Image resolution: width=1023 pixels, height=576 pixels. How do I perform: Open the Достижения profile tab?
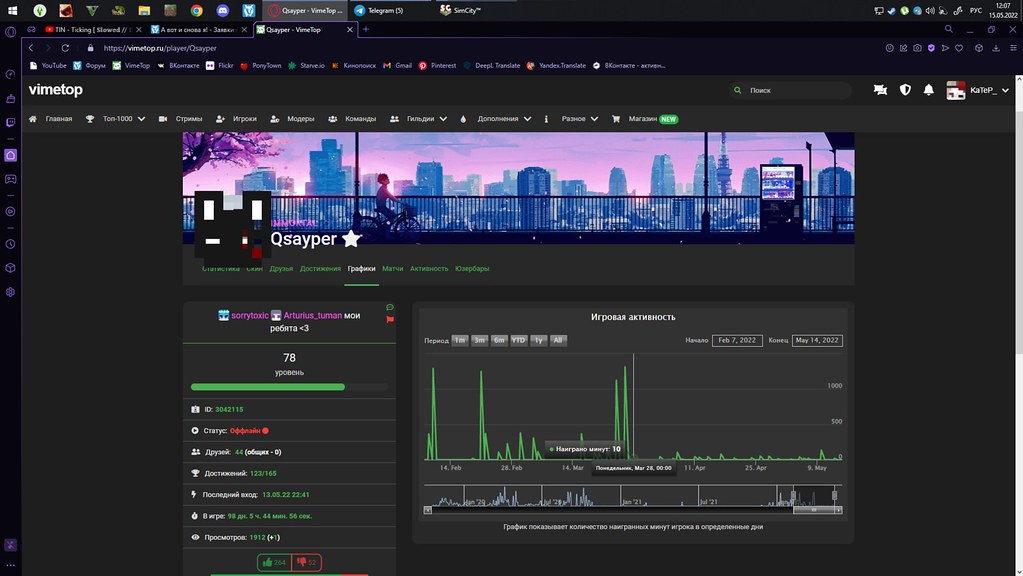coord(320,269)
